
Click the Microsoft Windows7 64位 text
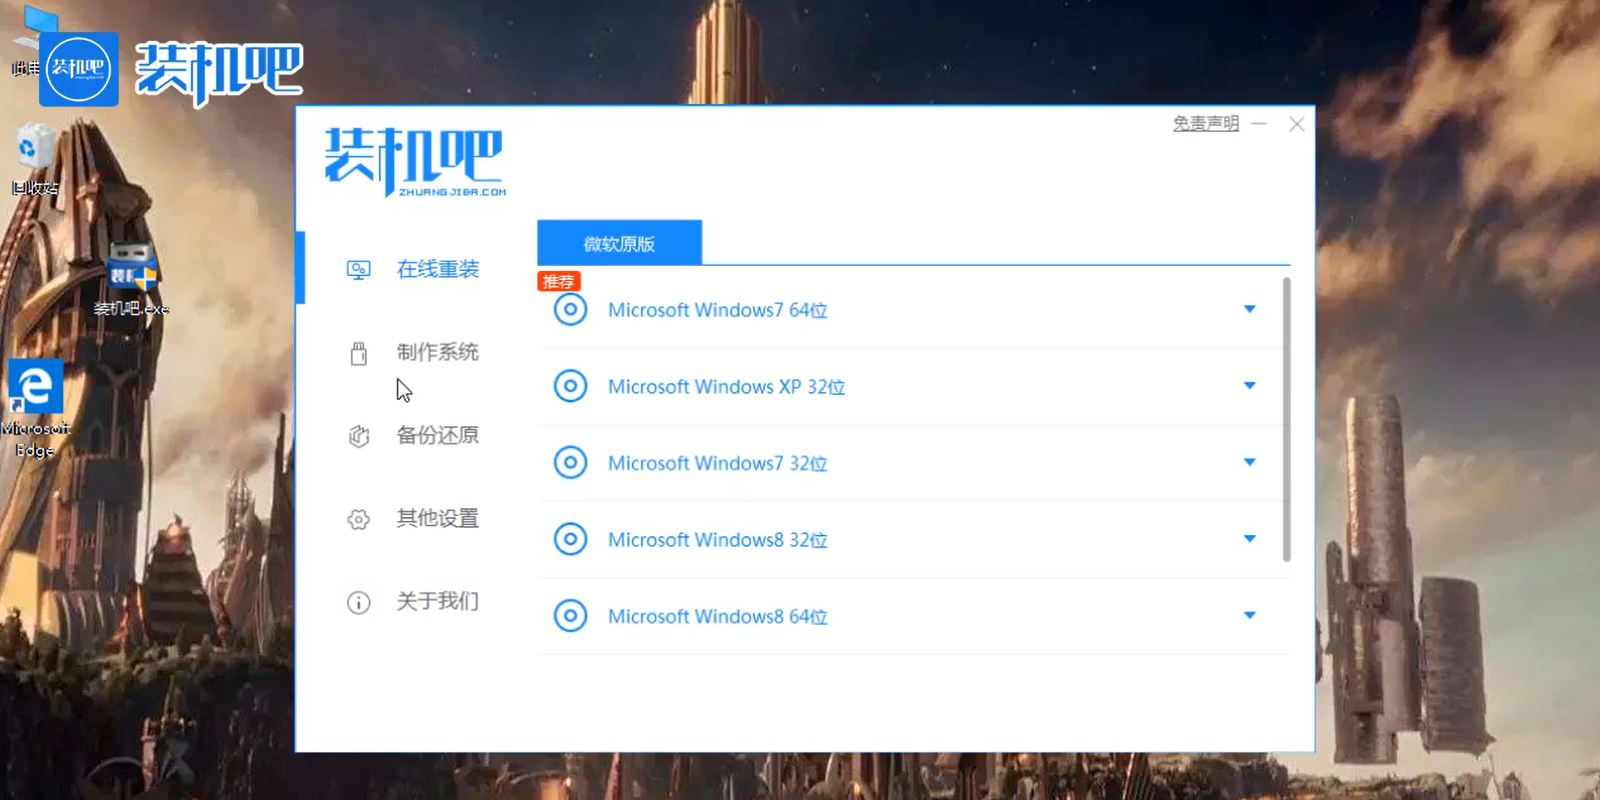pyautogui.click(x=718, y=310)
